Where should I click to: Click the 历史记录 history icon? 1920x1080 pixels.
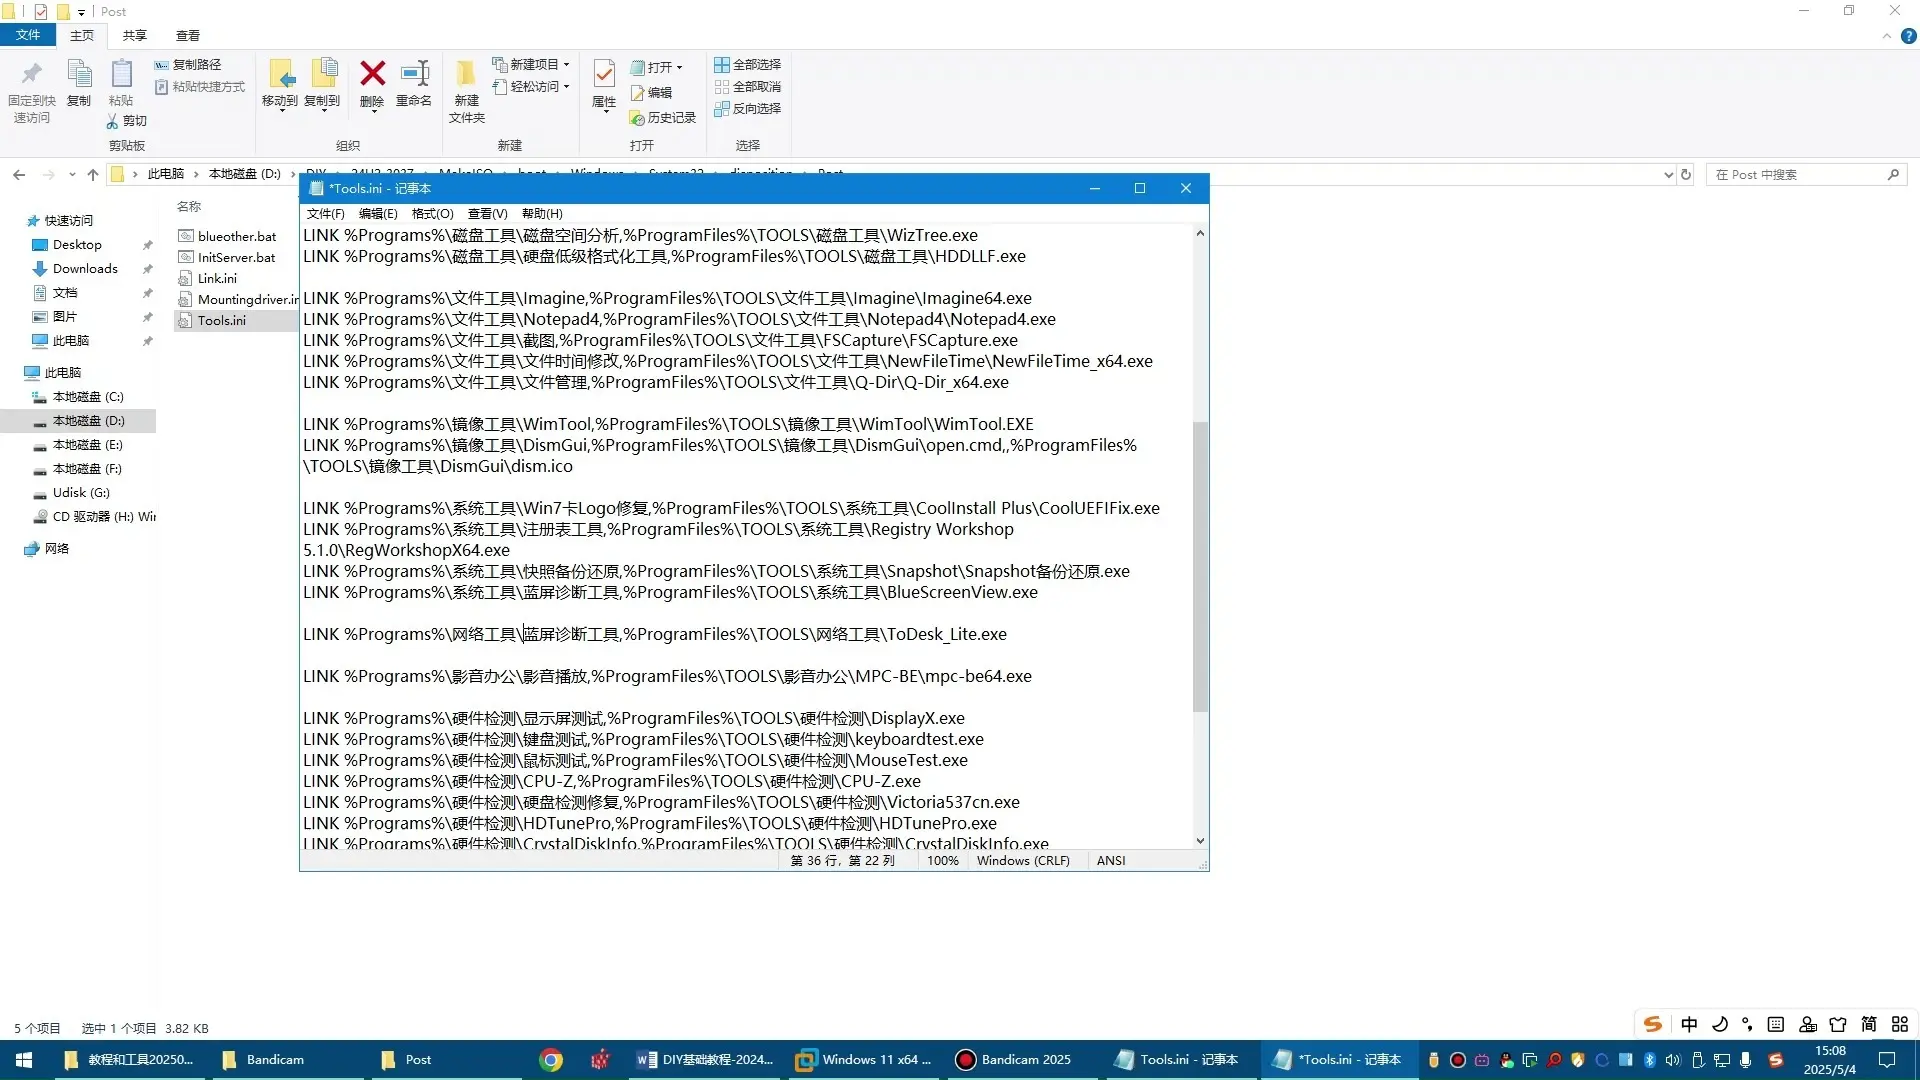[637, 118]
